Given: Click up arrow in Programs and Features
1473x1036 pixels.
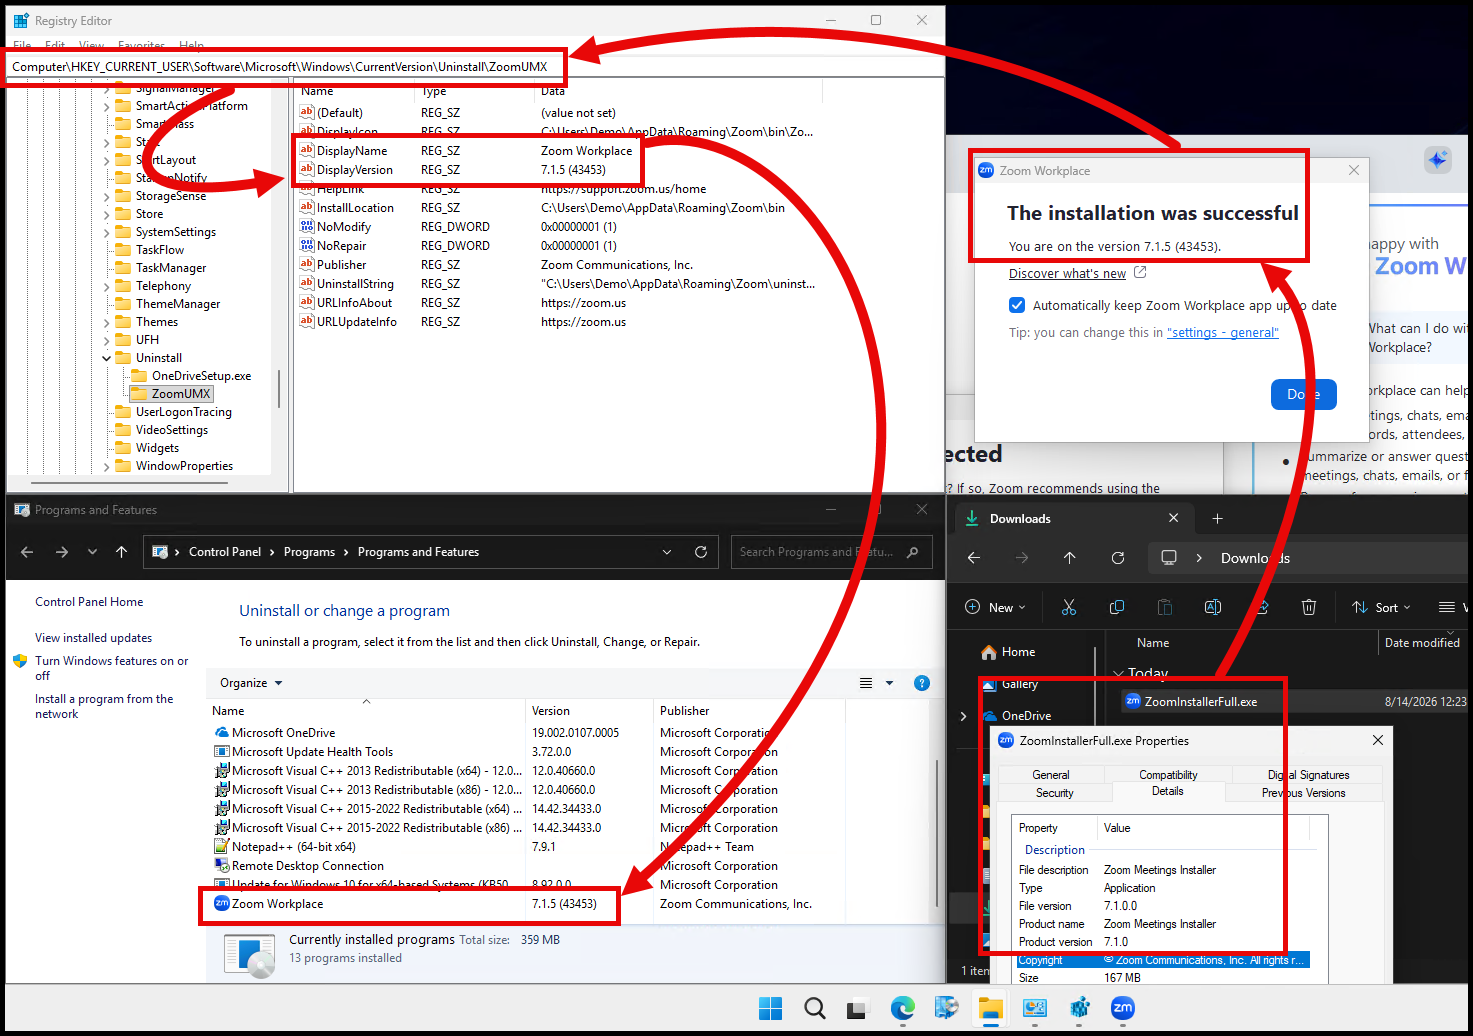Looking at the screenshot, I should [122, 552].
